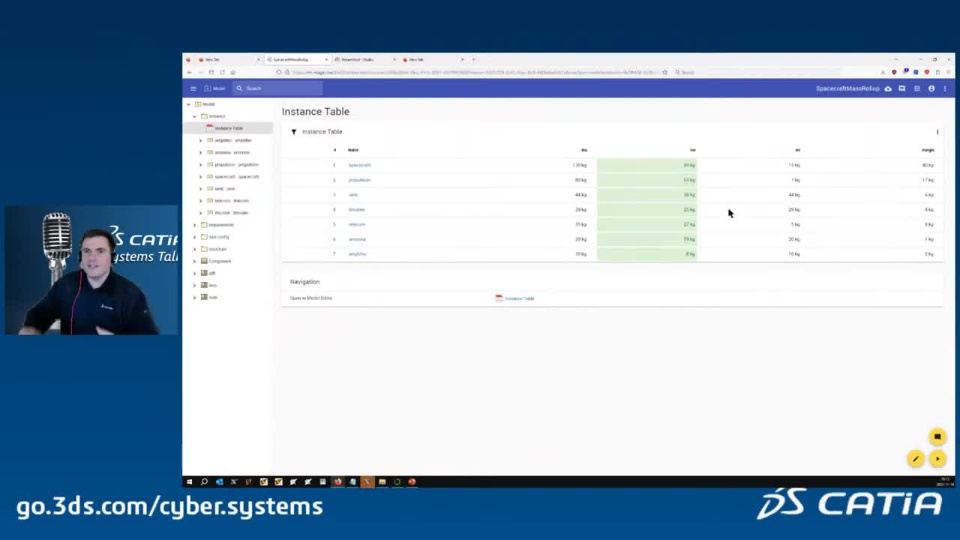
Task: Click the margin column header
Action: point(928,150)
